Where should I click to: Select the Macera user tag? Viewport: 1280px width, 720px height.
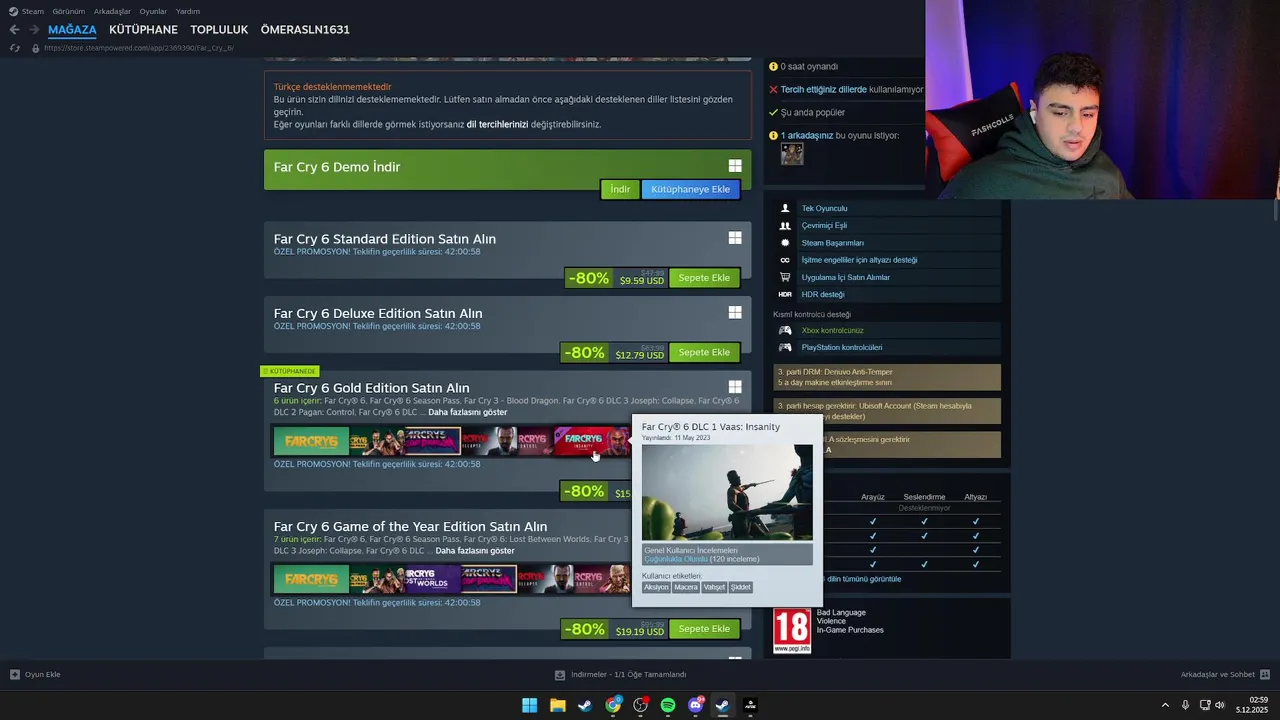click(x=686, y=587)
